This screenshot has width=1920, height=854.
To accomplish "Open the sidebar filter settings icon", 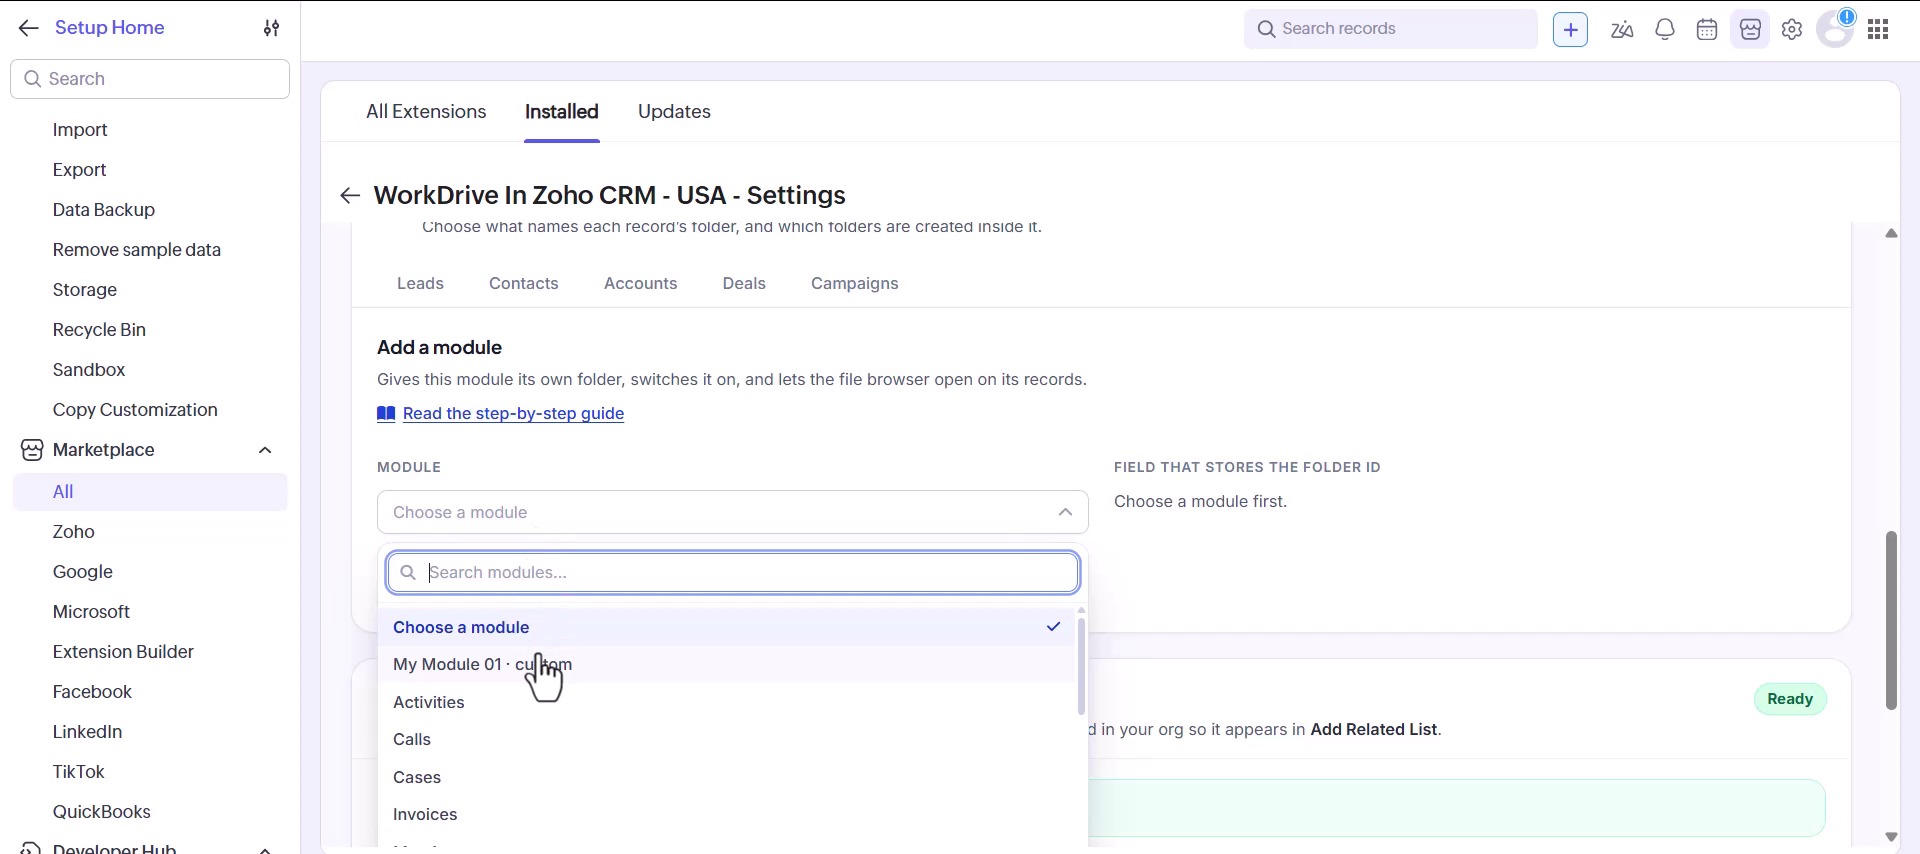I will click(x=271, y=28).
